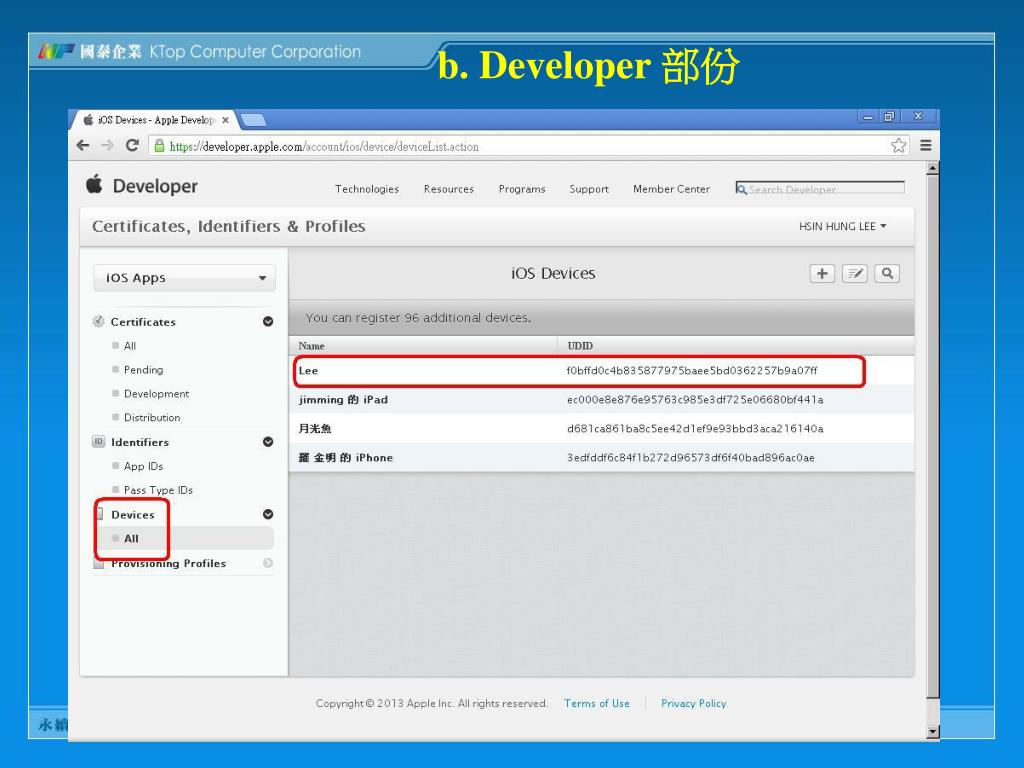Select App IDs under Identifiers
Screen dimensions: 1024x768
click(x=144, y=466)
